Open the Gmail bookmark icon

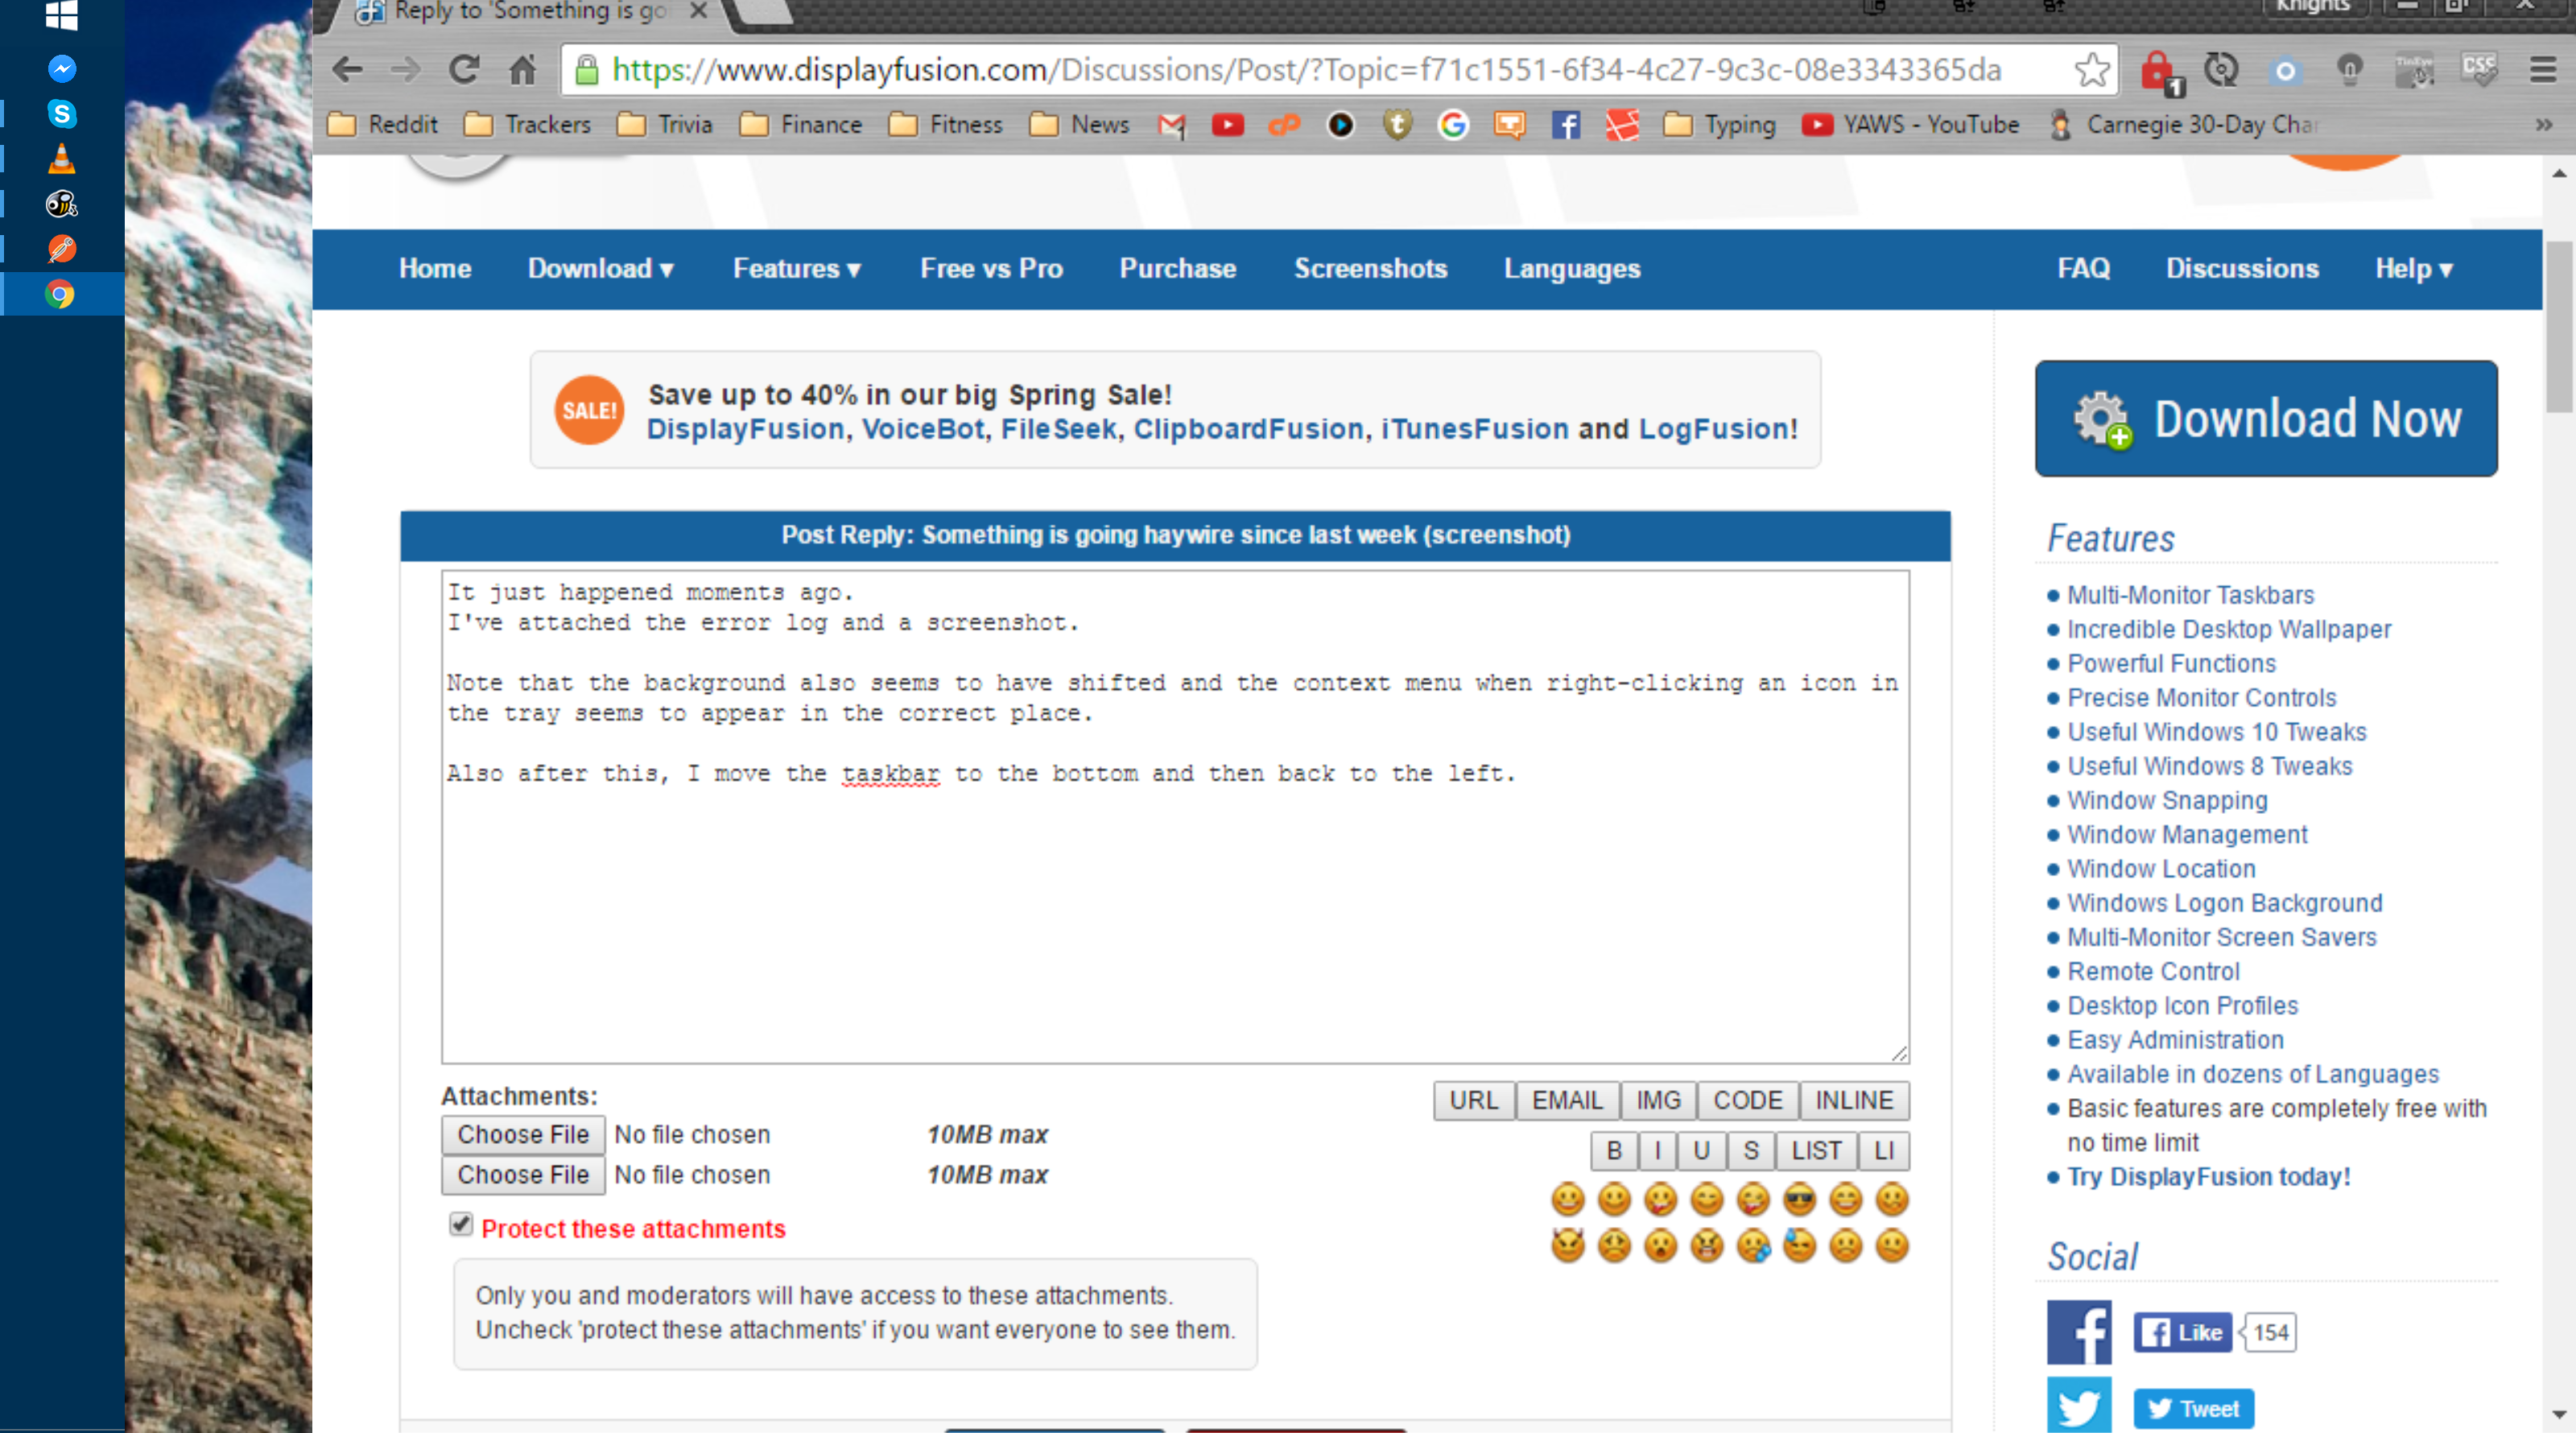(x=1171, y=125)
